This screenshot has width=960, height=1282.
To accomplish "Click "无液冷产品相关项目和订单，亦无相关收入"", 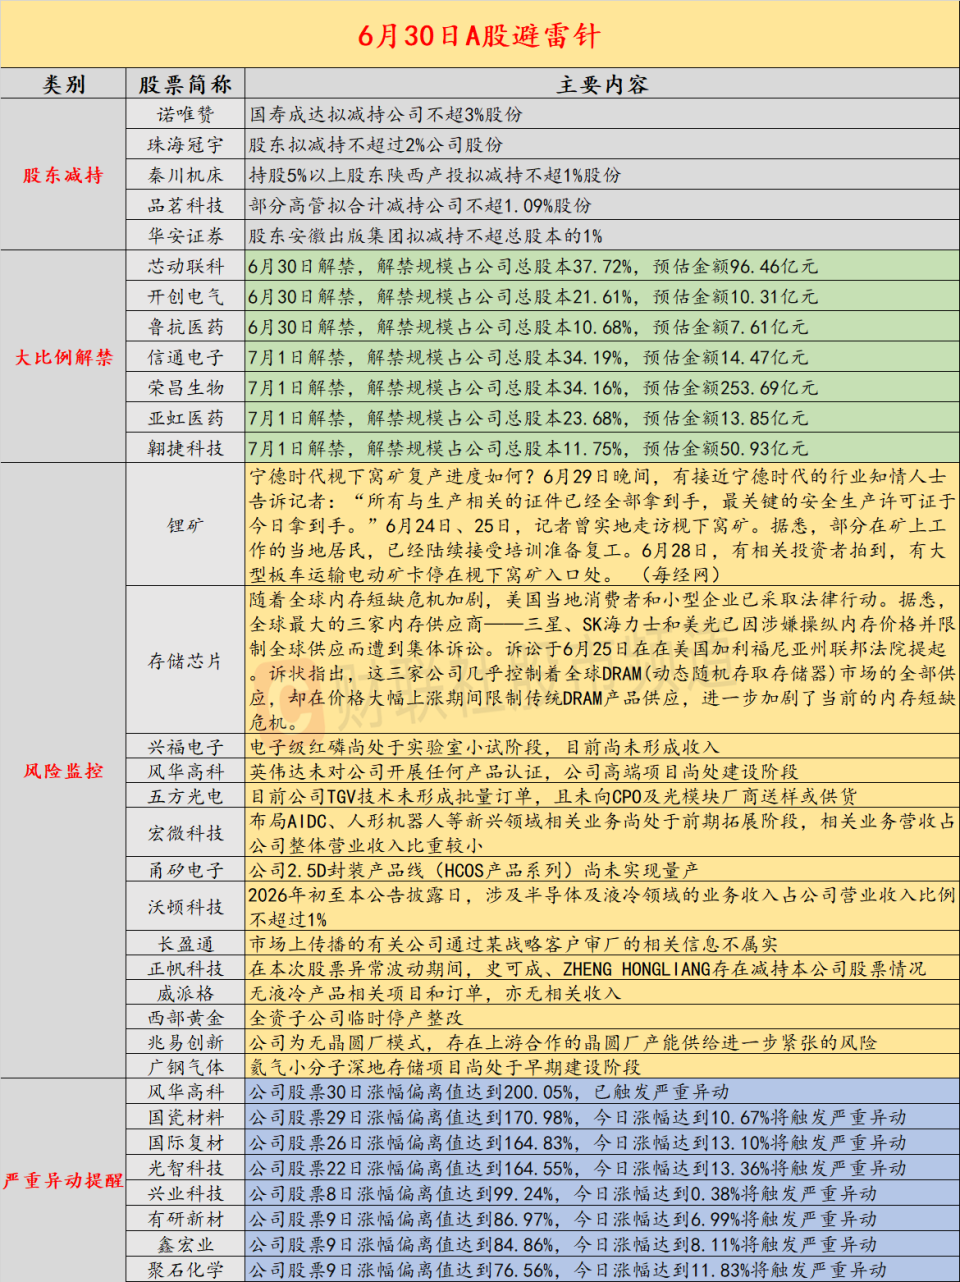I will [x=434, y=994].
